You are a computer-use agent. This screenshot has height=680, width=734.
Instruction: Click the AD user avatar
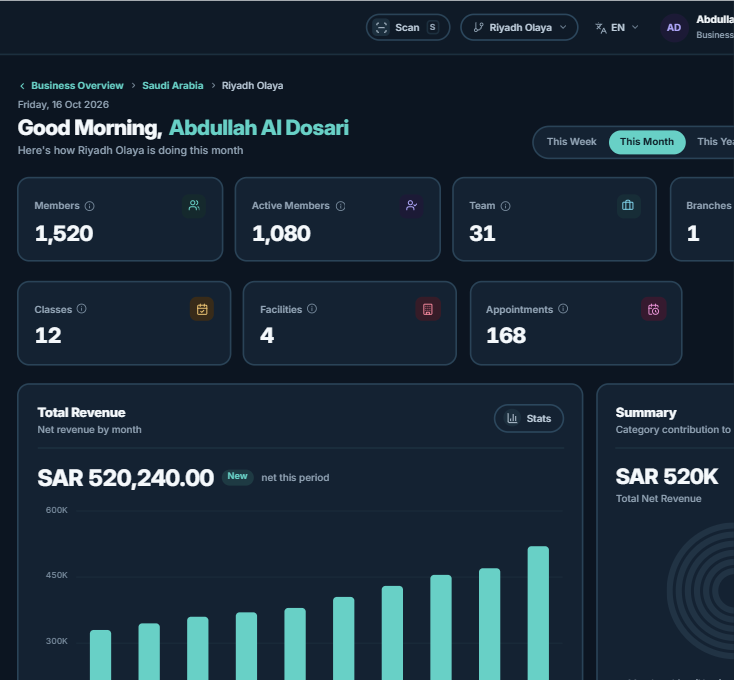point(674,28)
